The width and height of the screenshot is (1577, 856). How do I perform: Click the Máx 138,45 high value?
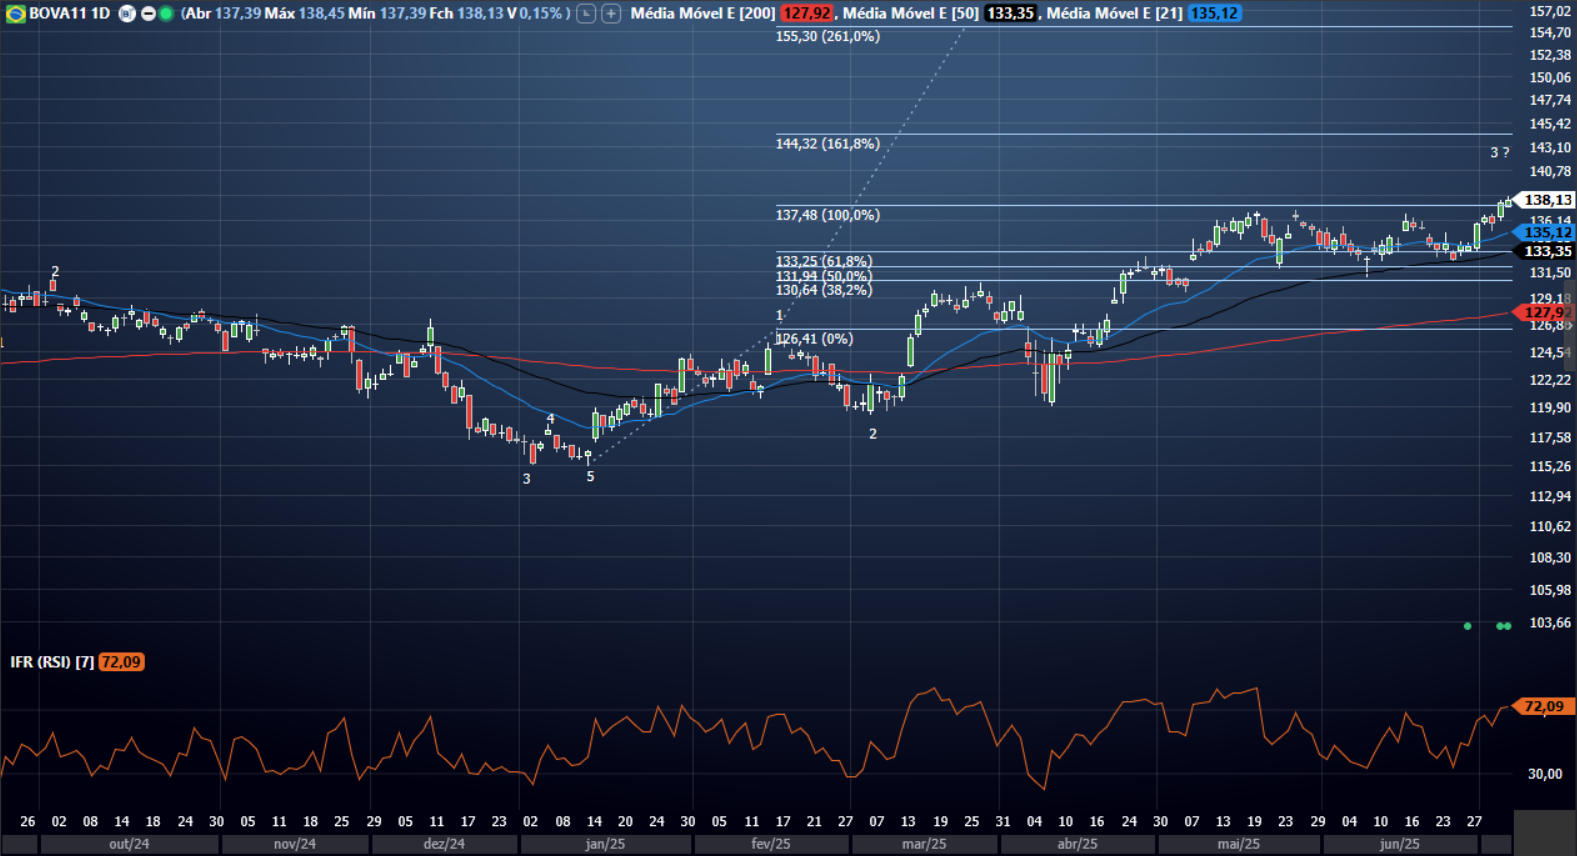click(304, 14)
